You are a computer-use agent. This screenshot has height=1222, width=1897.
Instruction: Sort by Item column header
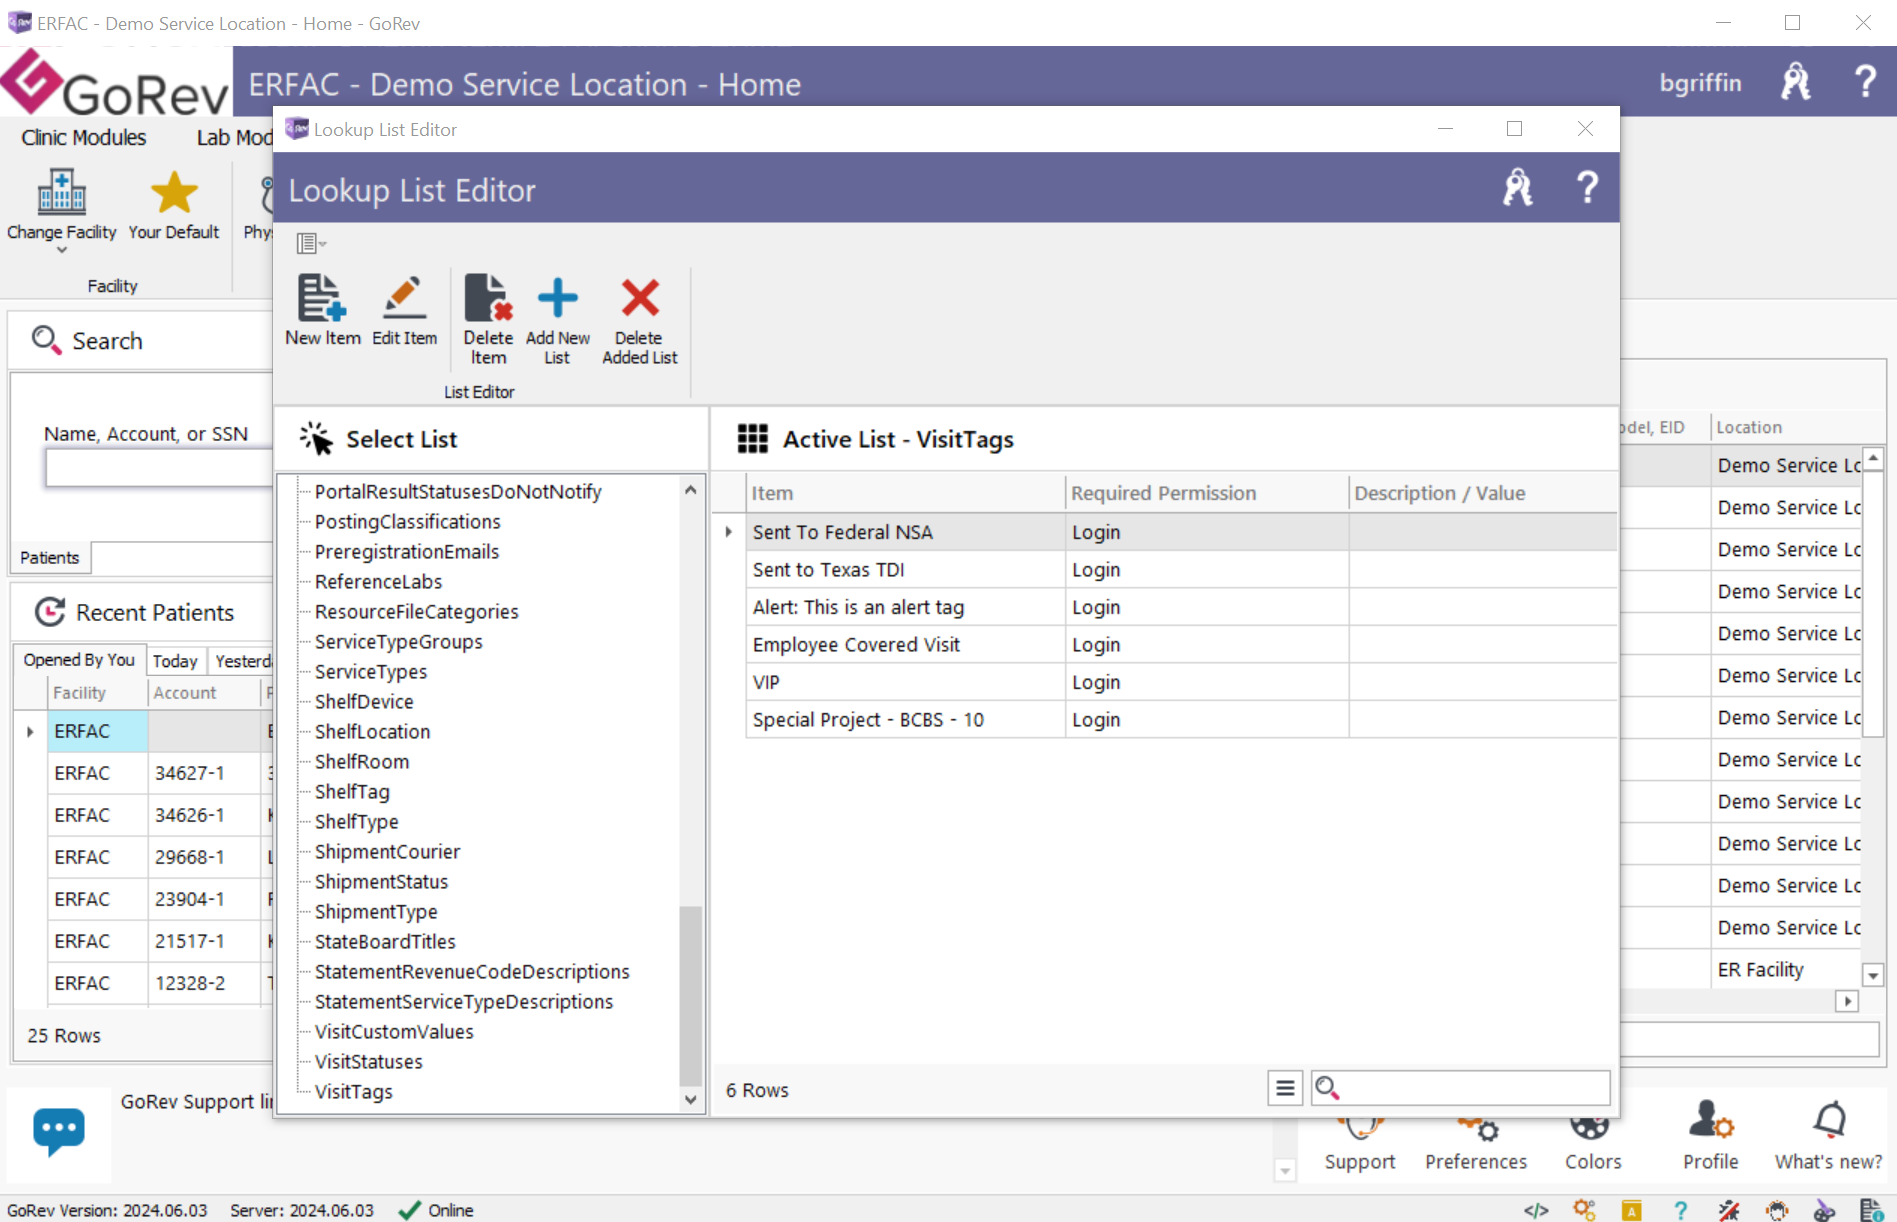[905, 493]
